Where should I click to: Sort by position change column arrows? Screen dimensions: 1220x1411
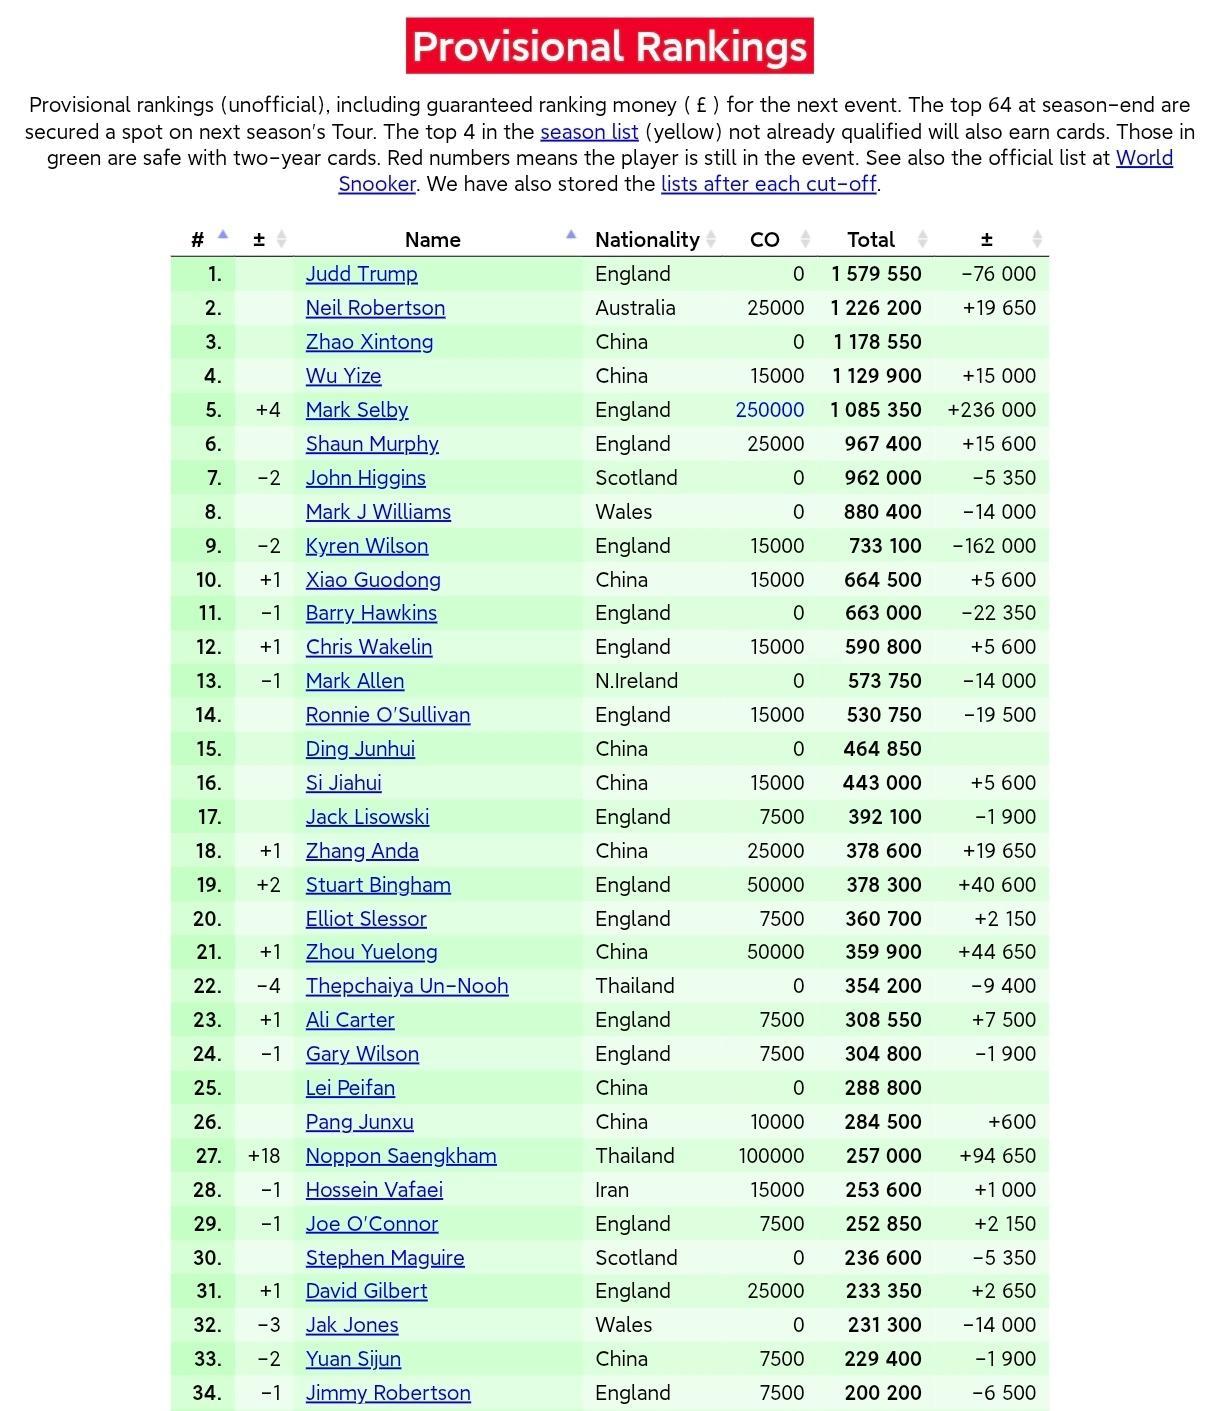click(281, 238)
